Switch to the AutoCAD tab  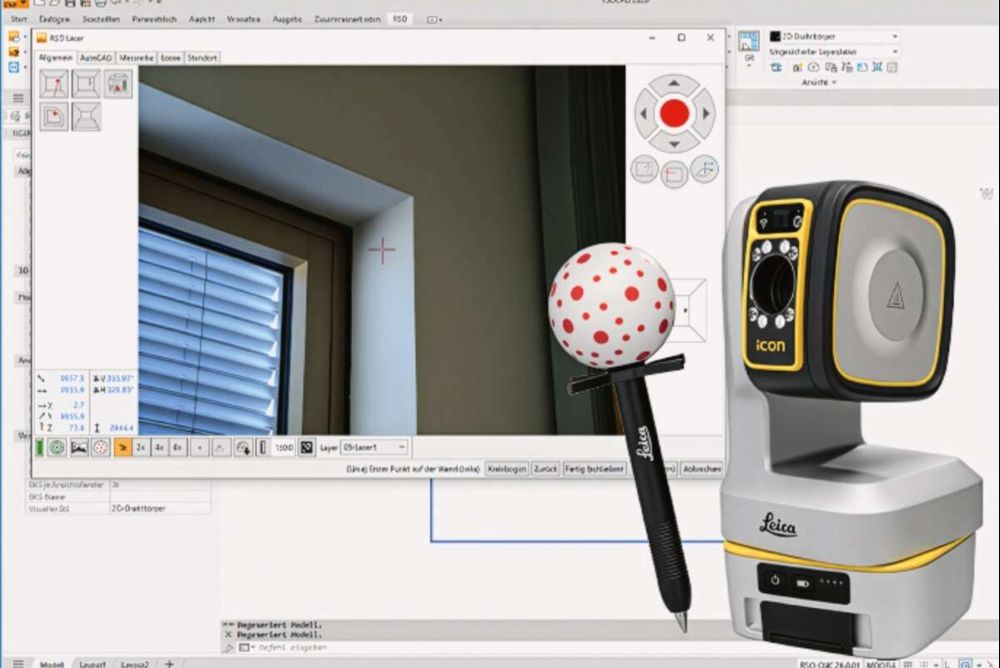click(96, 58)
